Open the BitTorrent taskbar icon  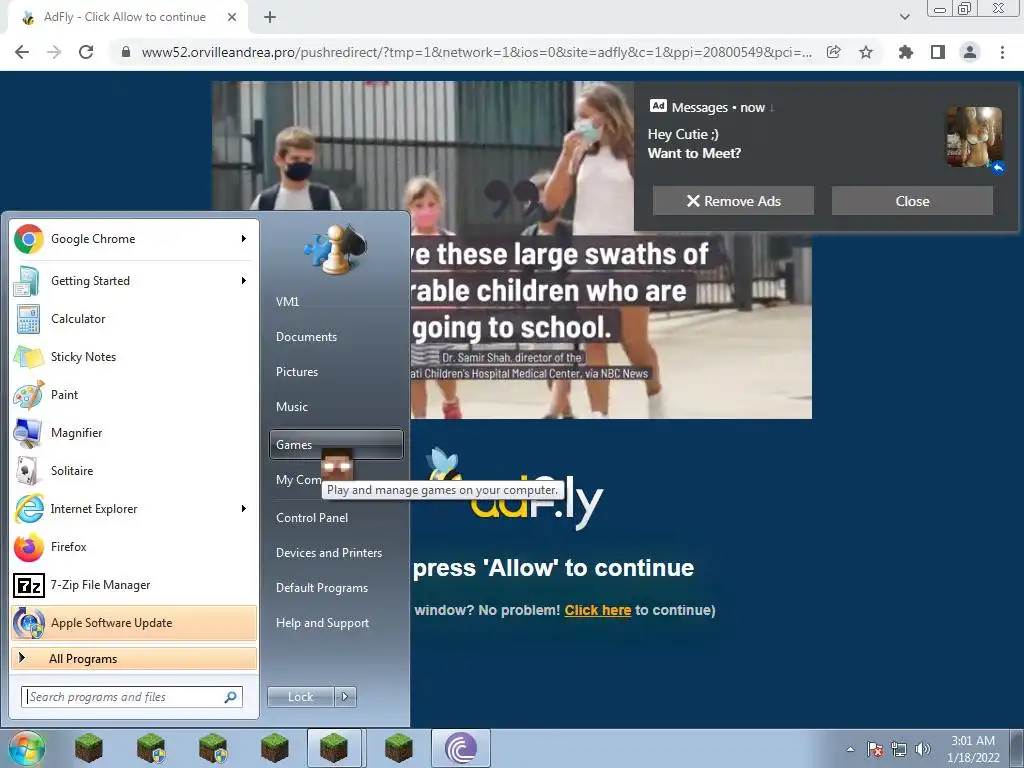[460, 748]
